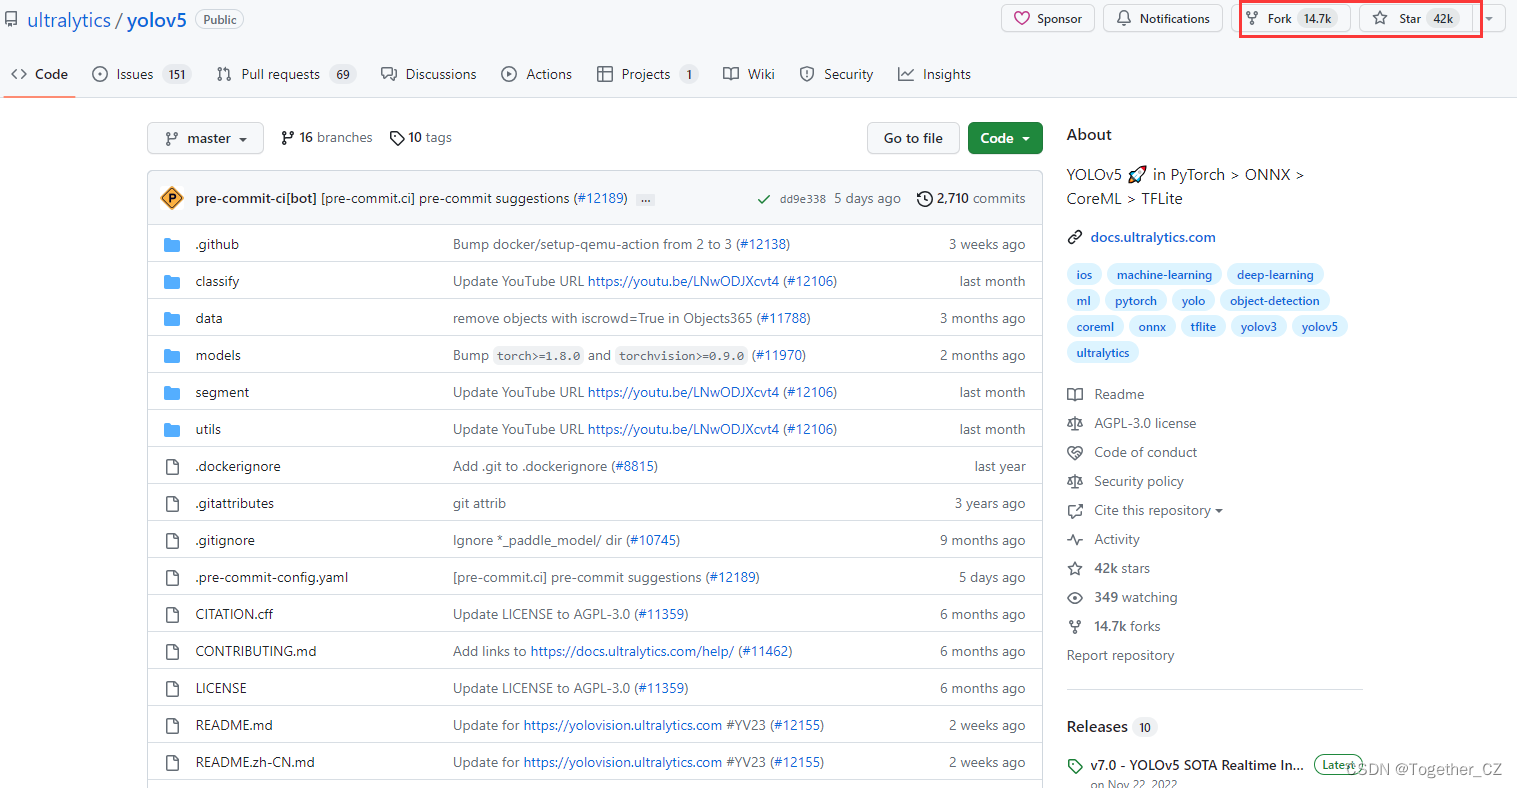Click the LICENSE file icon
The width and height of the screenshot is (1517, 788).
tap(172, 689)
